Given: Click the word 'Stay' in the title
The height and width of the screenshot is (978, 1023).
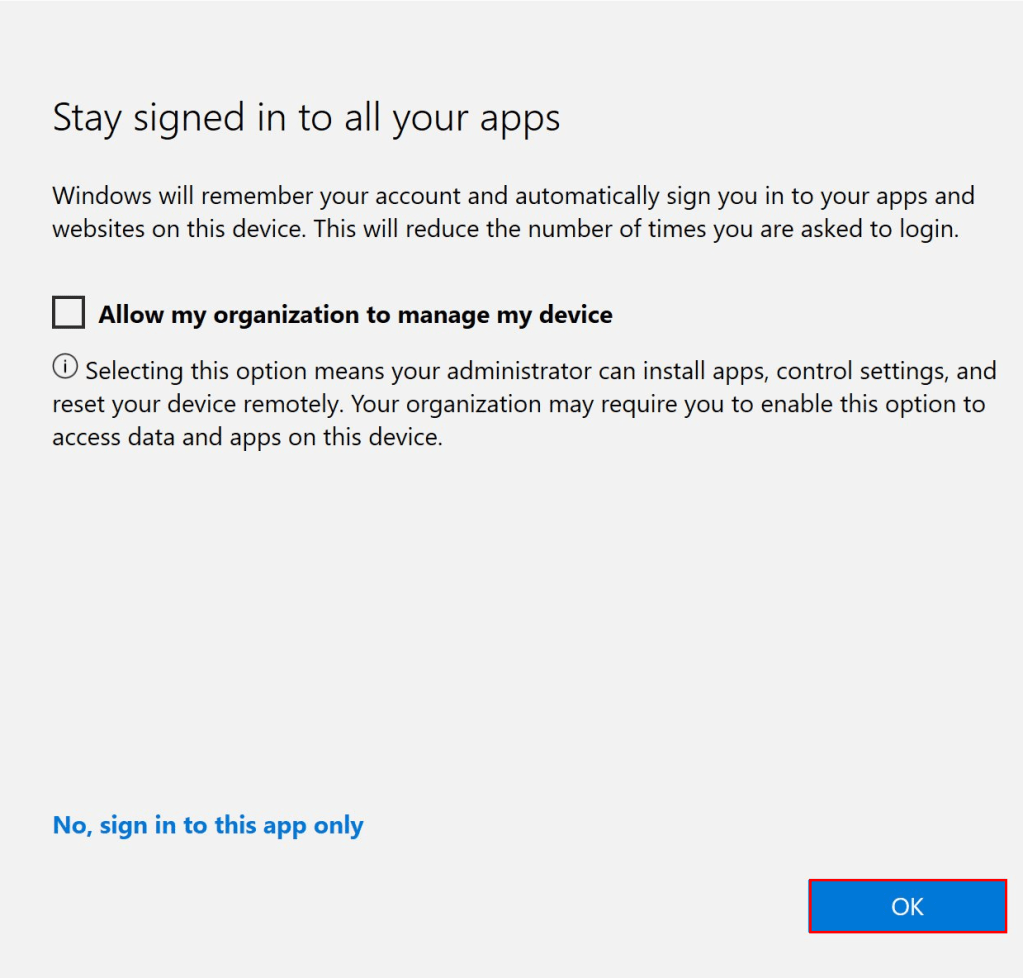Looking at the screenshot, I should coord(89,118).
